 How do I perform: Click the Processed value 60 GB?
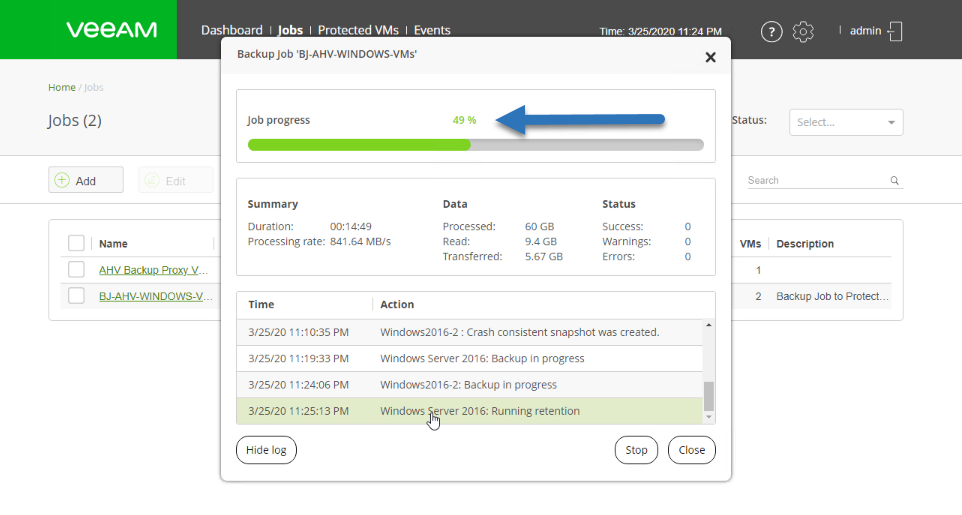point(539,227)
